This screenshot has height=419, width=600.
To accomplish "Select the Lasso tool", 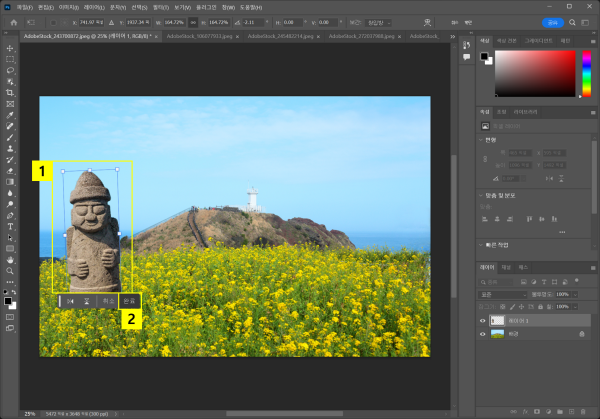I will tap(9, 71).
